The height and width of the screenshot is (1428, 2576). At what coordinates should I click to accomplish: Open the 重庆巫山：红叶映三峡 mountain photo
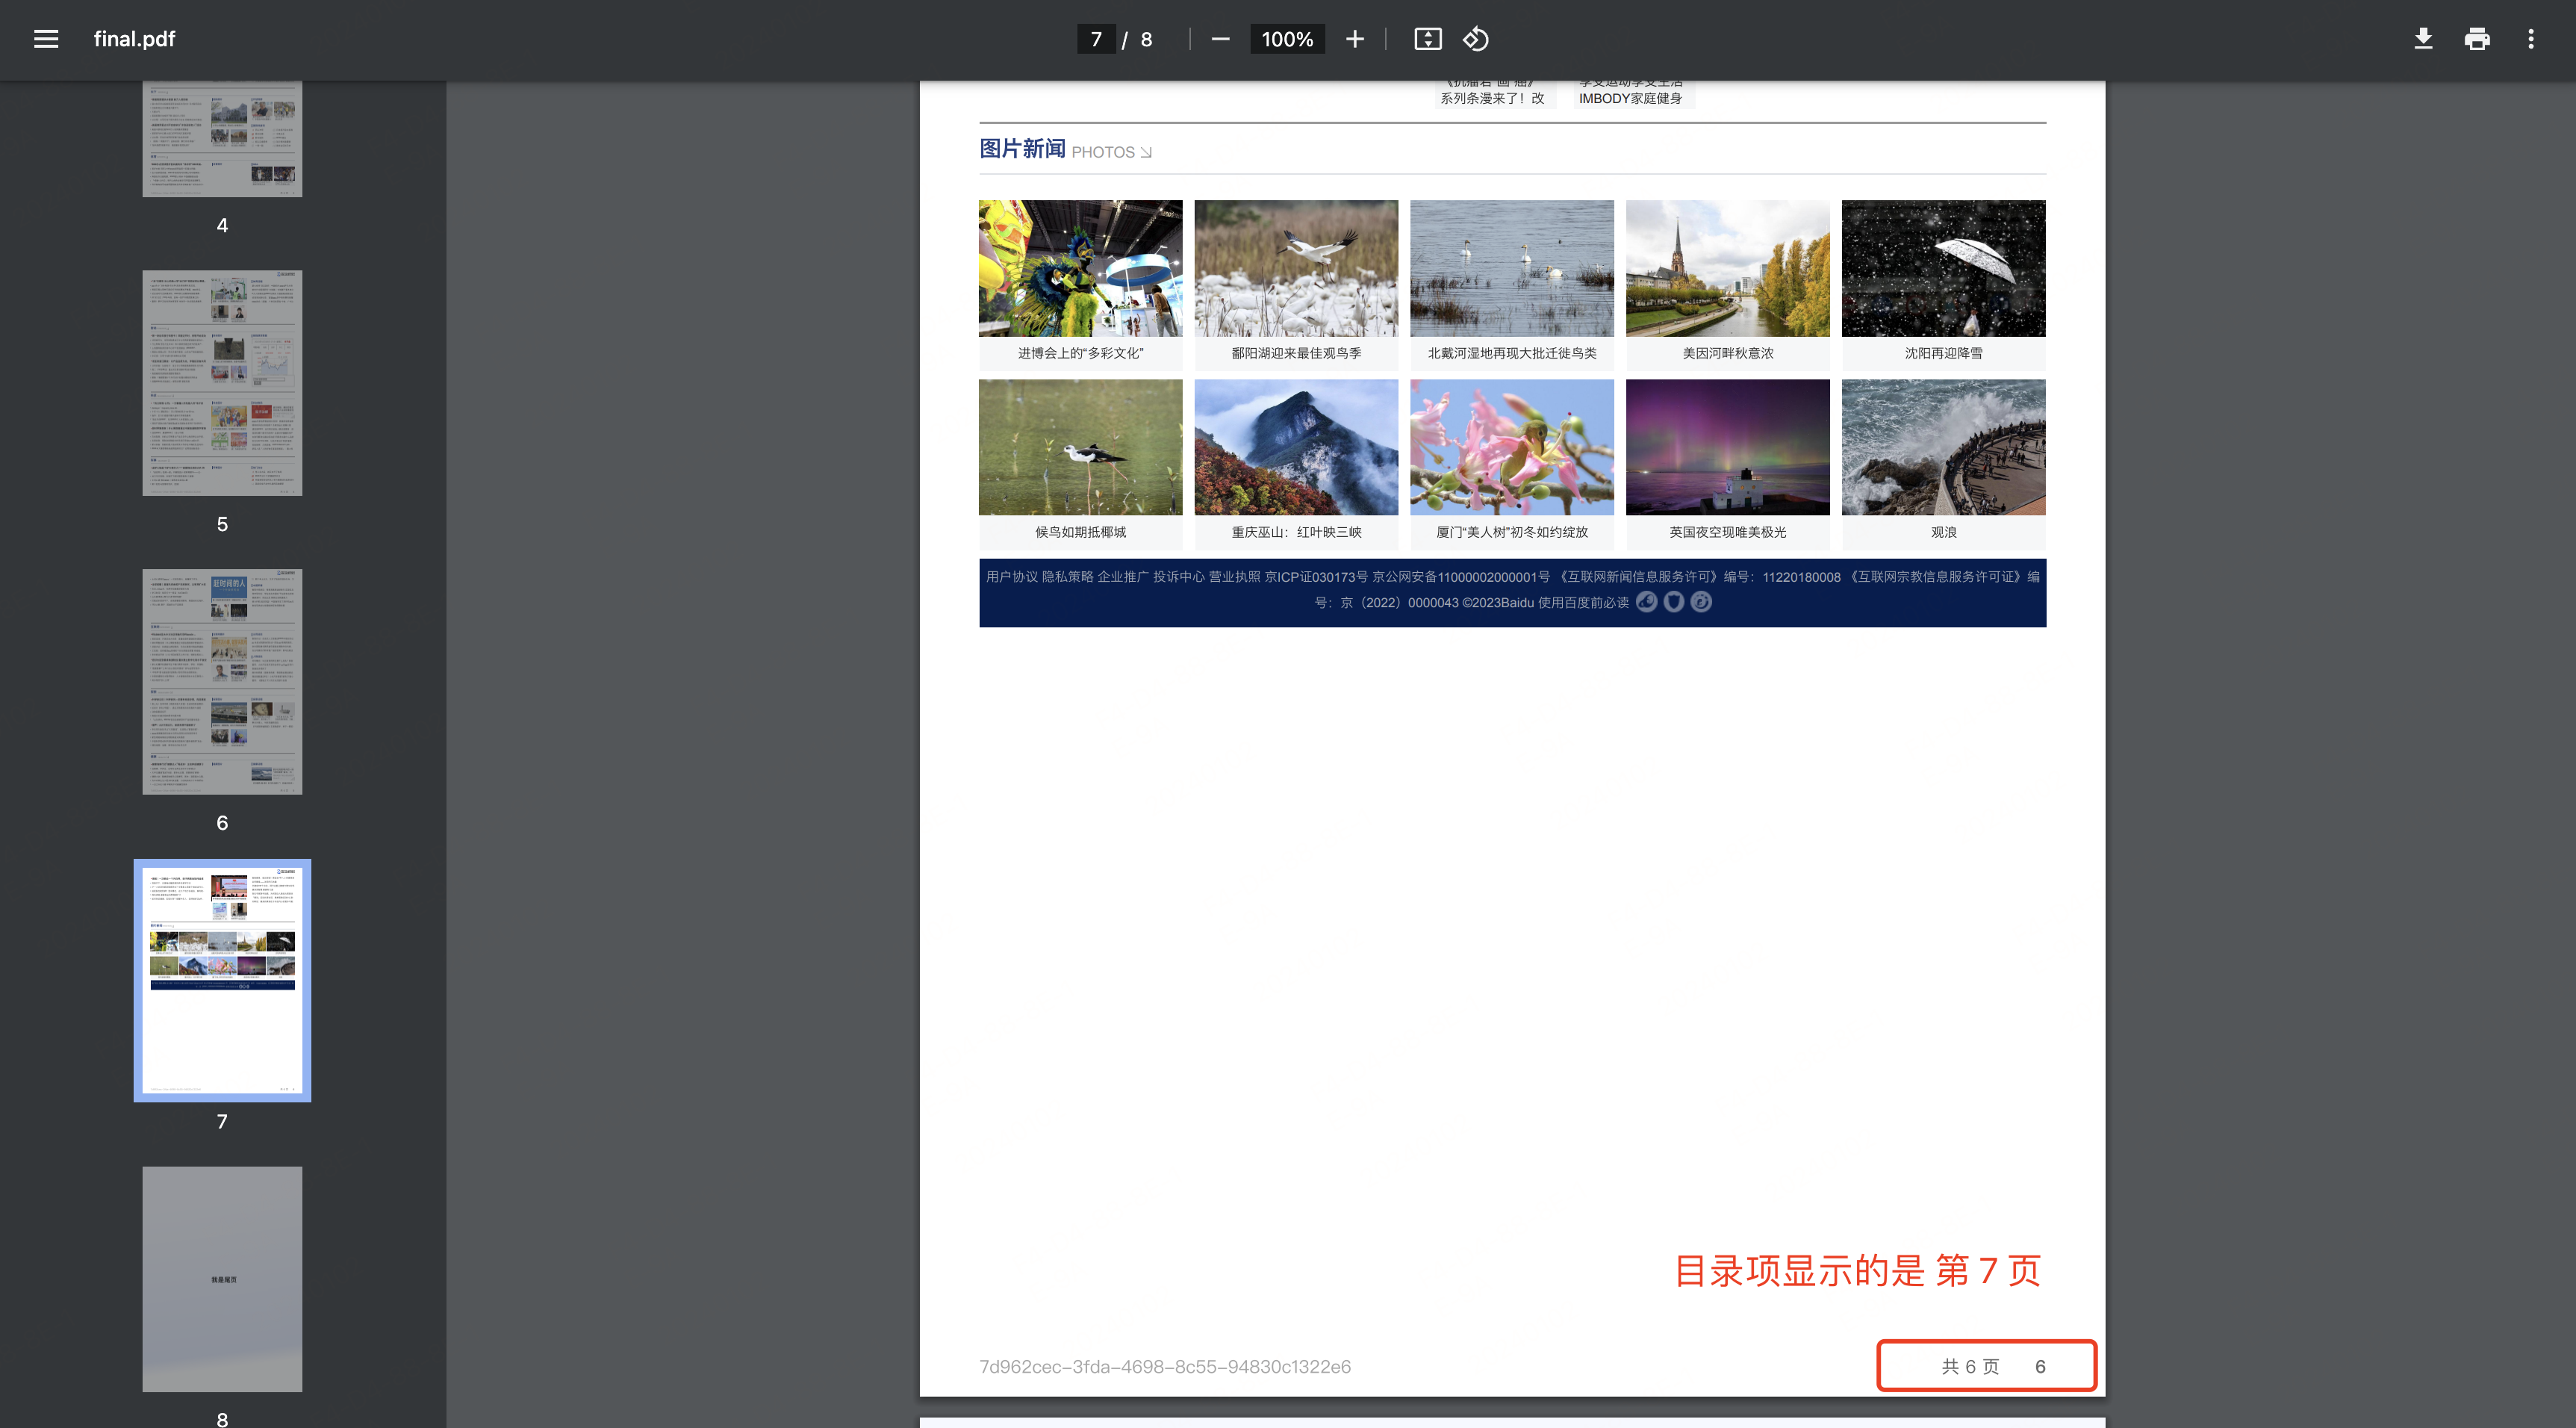point(1296,447)
